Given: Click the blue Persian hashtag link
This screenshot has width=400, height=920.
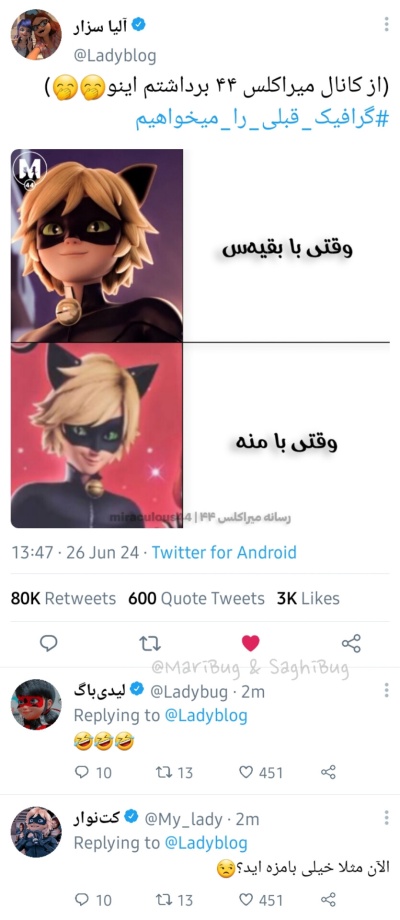Looking at the screenshot, I should pyautogui.click(x=263, y=119).
